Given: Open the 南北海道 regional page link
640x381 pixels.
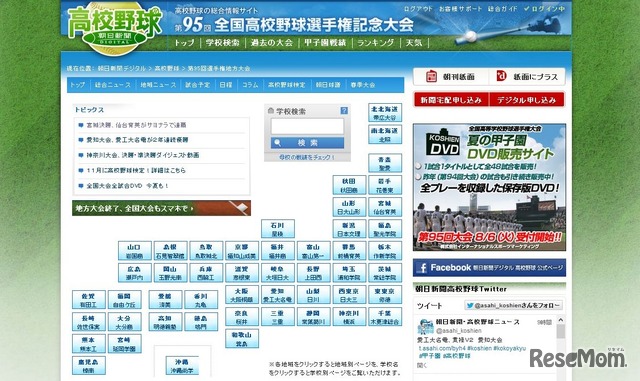Looking at the screenshot, I should coord(384,131).
